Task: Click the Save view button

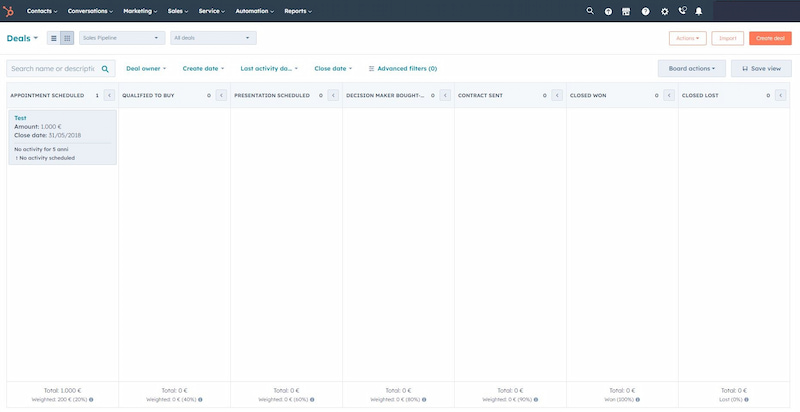Action: coord(761,69)
